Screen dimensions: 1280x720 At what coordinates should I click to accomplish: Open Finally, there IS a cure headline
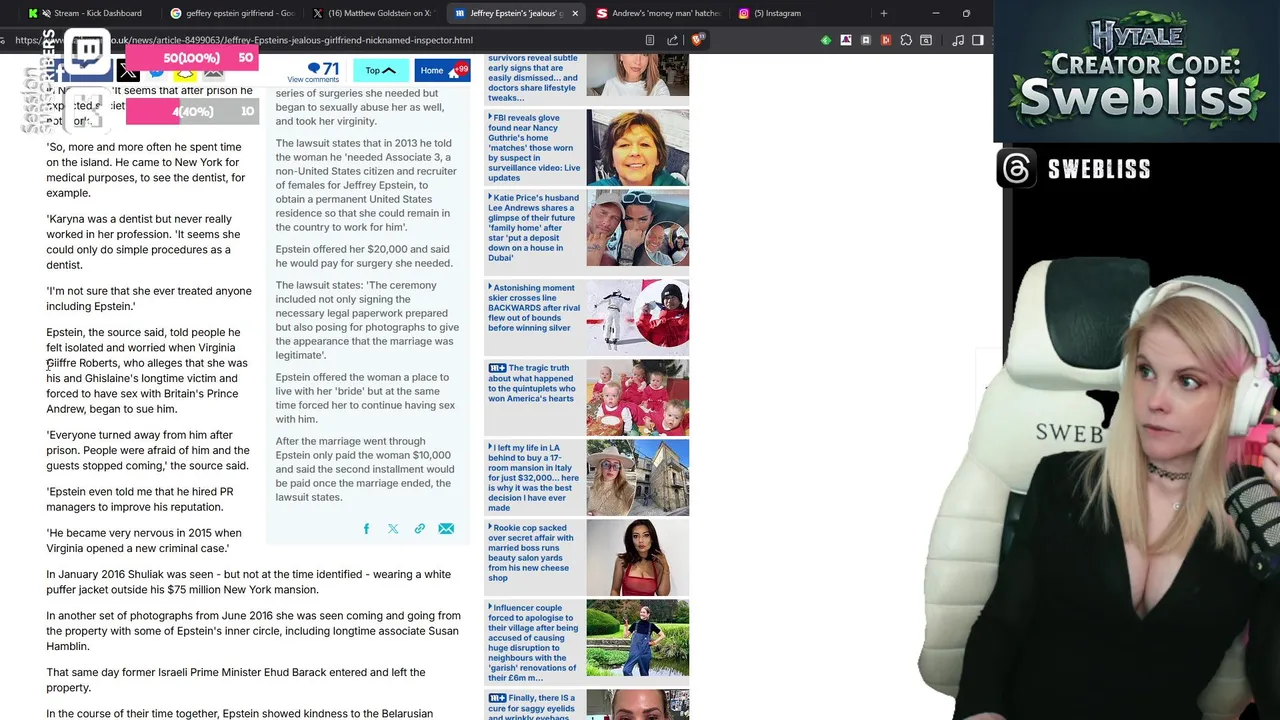[531, 706]
